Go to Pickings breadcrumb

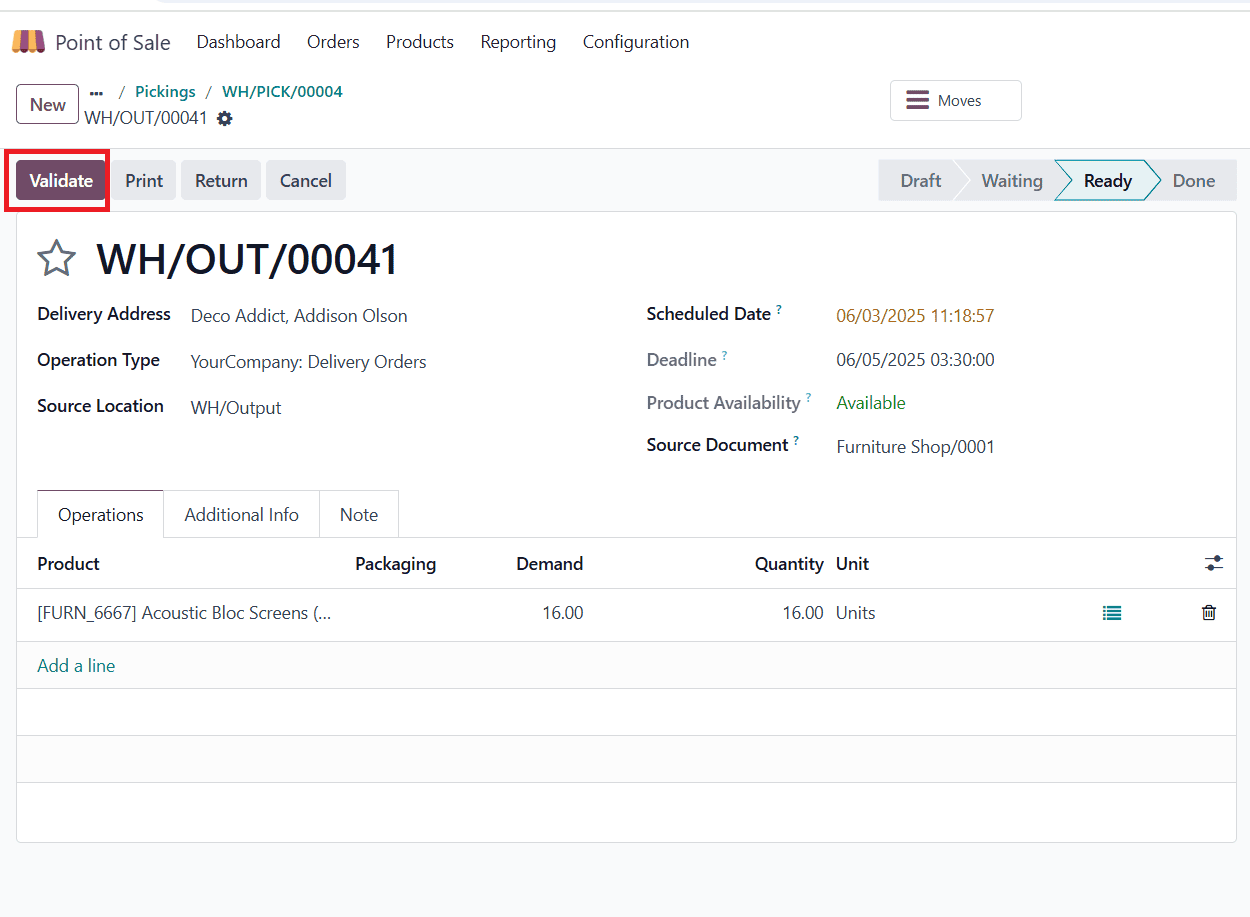pyautogui.click(x=165, y=92)
